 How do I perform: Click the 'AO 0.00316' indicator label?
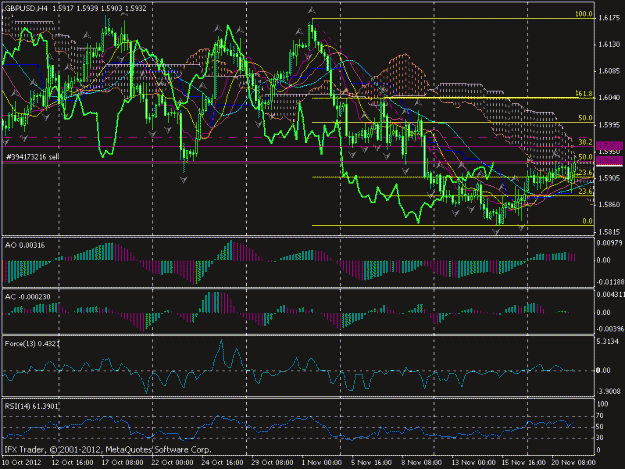coord(25,245)
